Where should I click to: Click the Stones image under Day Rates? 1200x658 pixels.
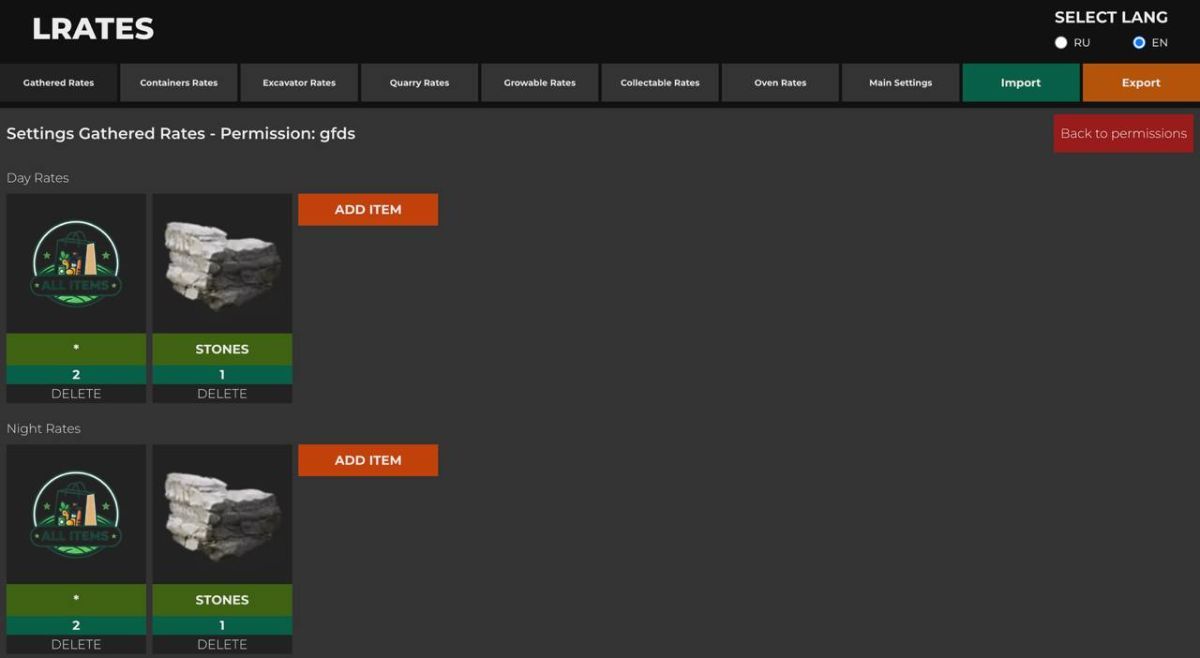pos(222,263)
